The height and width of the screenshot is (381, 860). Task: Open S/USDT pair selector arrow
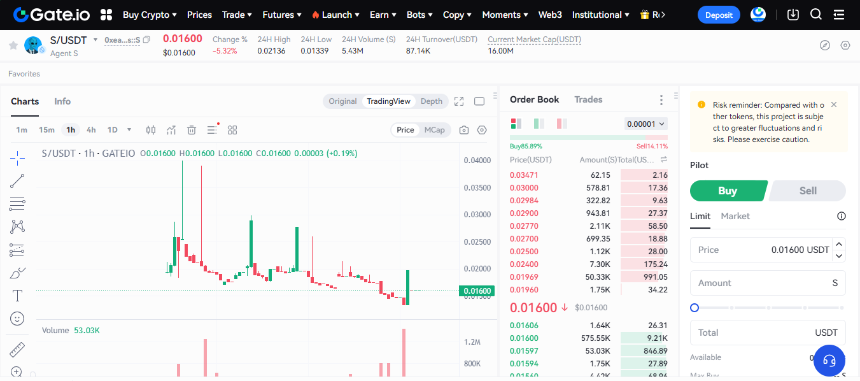(95, 40)
